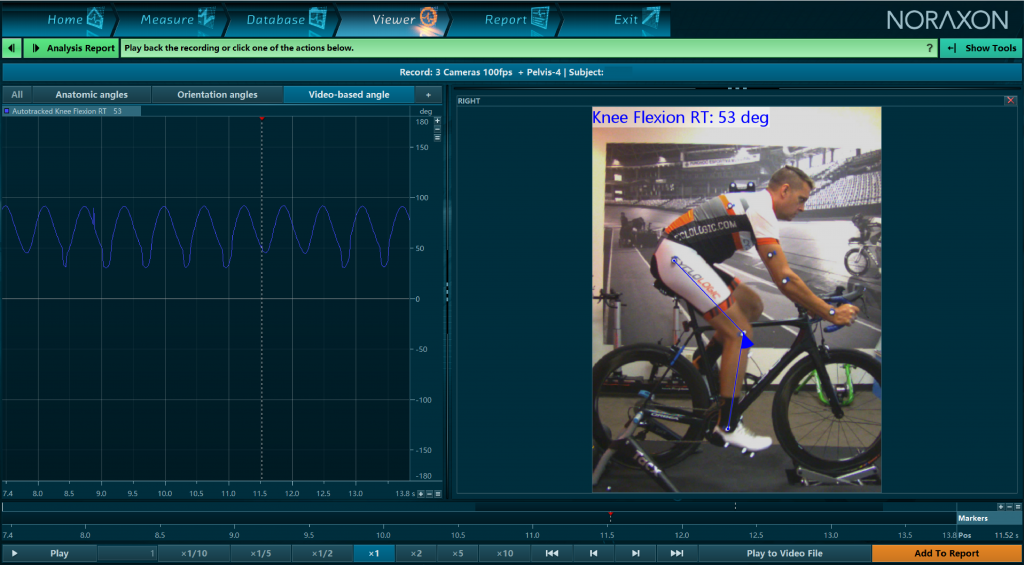This screenshot has height=565, width=1024.
Task: Zoom in the graph's vertical axis
Action: [x=438, y=121]
